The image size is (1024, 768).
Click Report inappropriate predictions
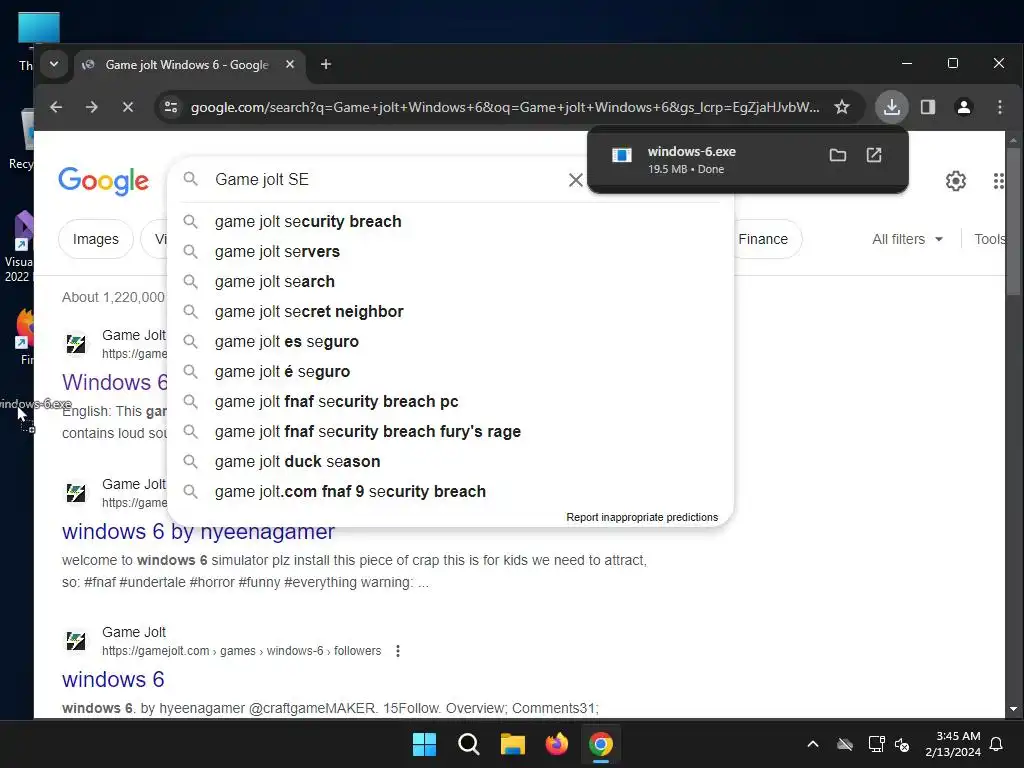tap(642, 517)
